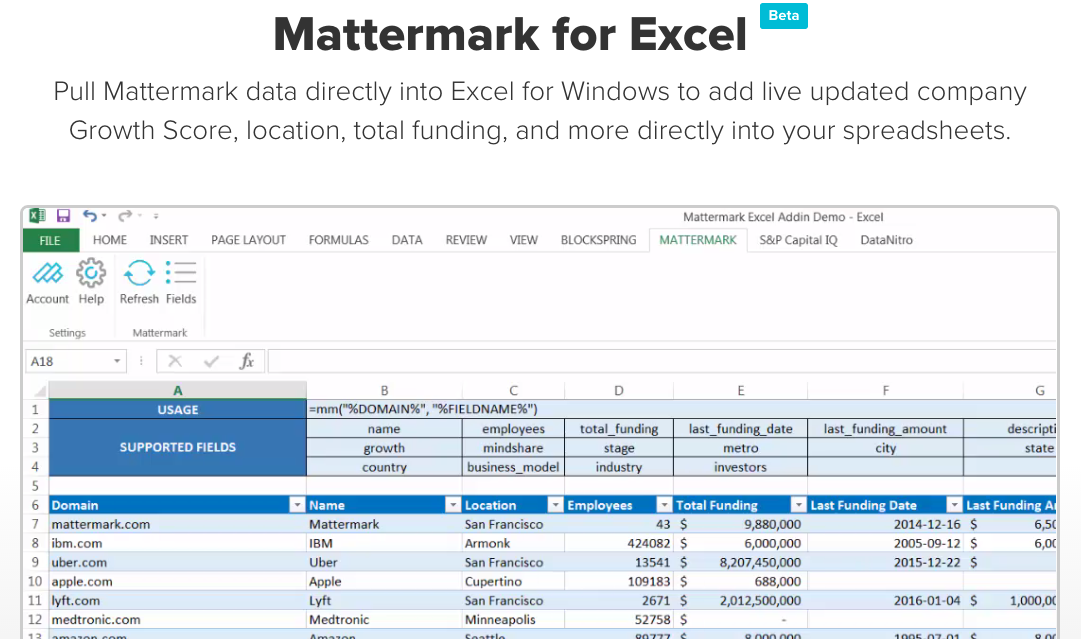The image size is (1081, 639).
Task: Click the Refresh icon in Mattermark ribbon
Action: 139,273
